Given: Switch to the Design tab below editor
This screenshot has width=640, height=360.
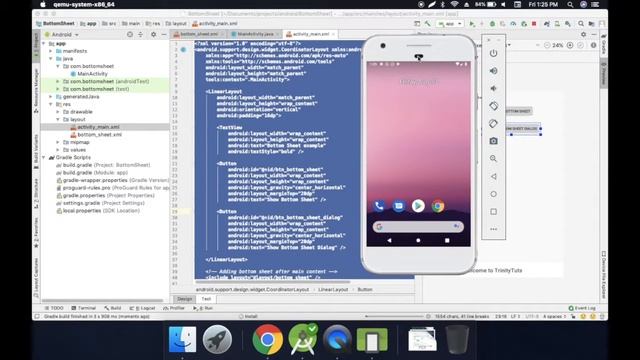Looking at the screenshot, I should click(184, 299).
